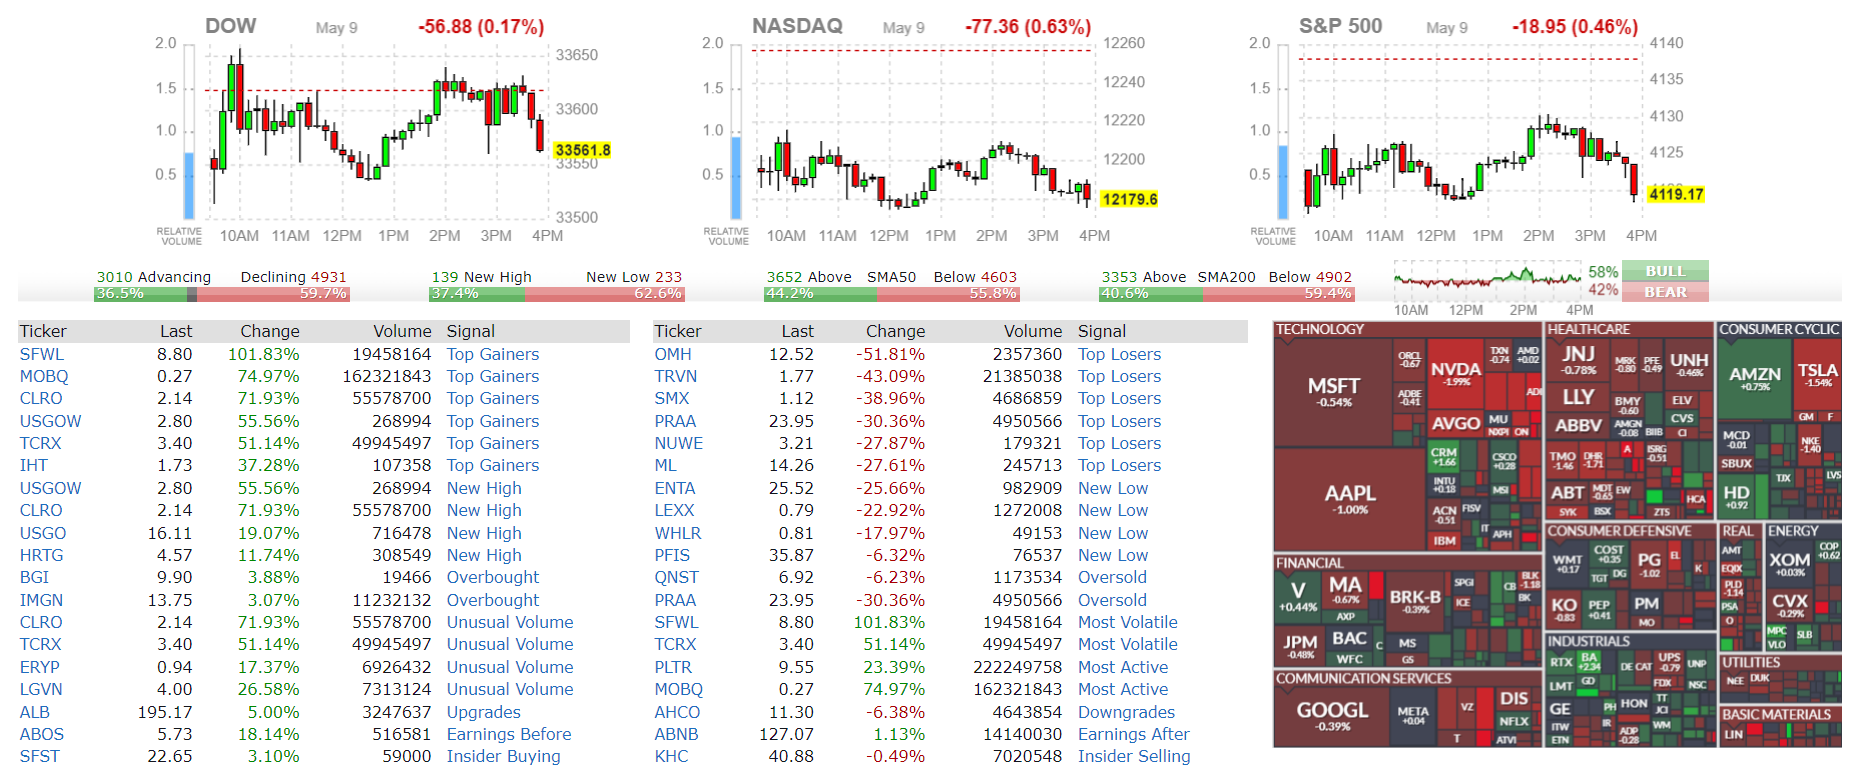
Task: Click New High signal in HRTG row
Action: pyautogui.click(x=484, y=555)
